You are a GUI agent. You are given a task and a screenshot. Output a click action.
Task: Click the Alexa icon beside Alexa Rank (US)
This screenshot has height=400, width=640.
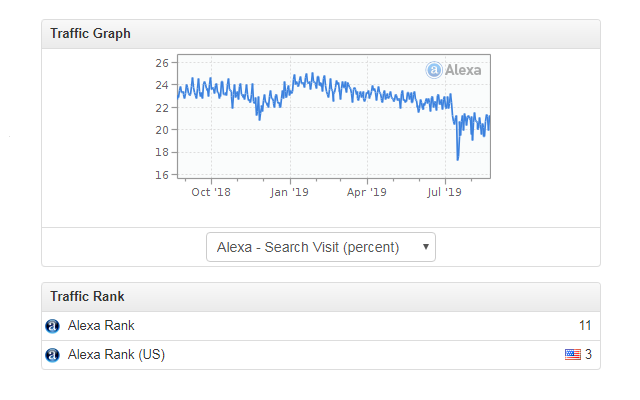tap(53, 355)
